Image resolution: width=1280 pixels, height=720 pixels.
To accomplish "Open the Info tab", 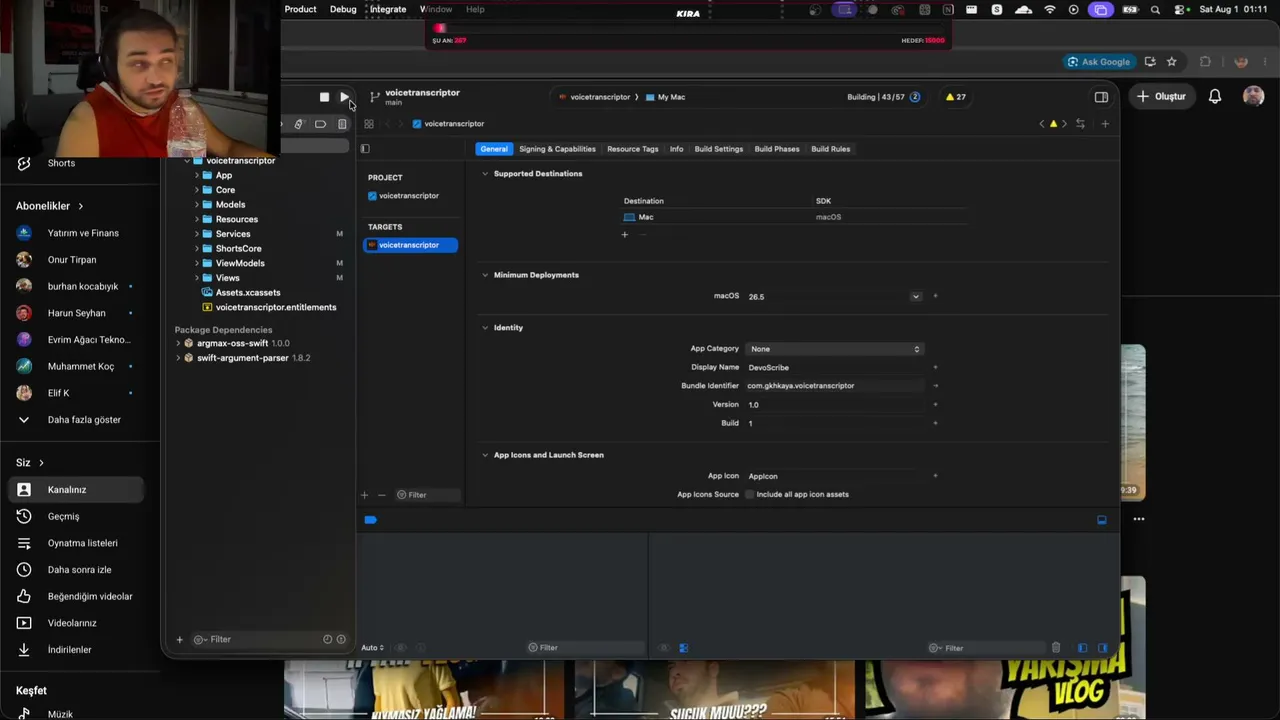I will [677, 149].
